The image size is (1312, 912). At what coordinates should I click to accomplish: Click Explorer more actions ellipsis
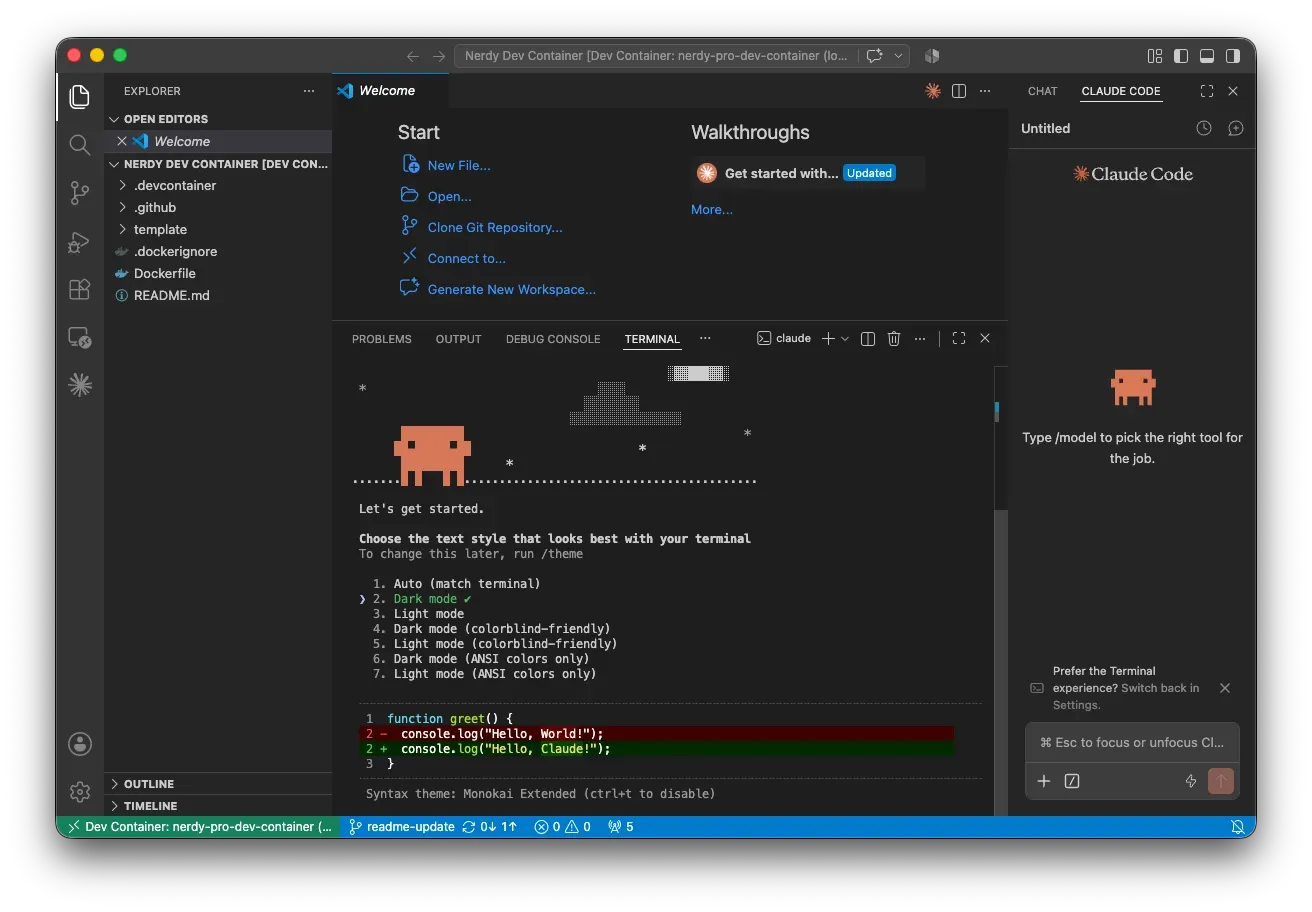tap(309, 91)
